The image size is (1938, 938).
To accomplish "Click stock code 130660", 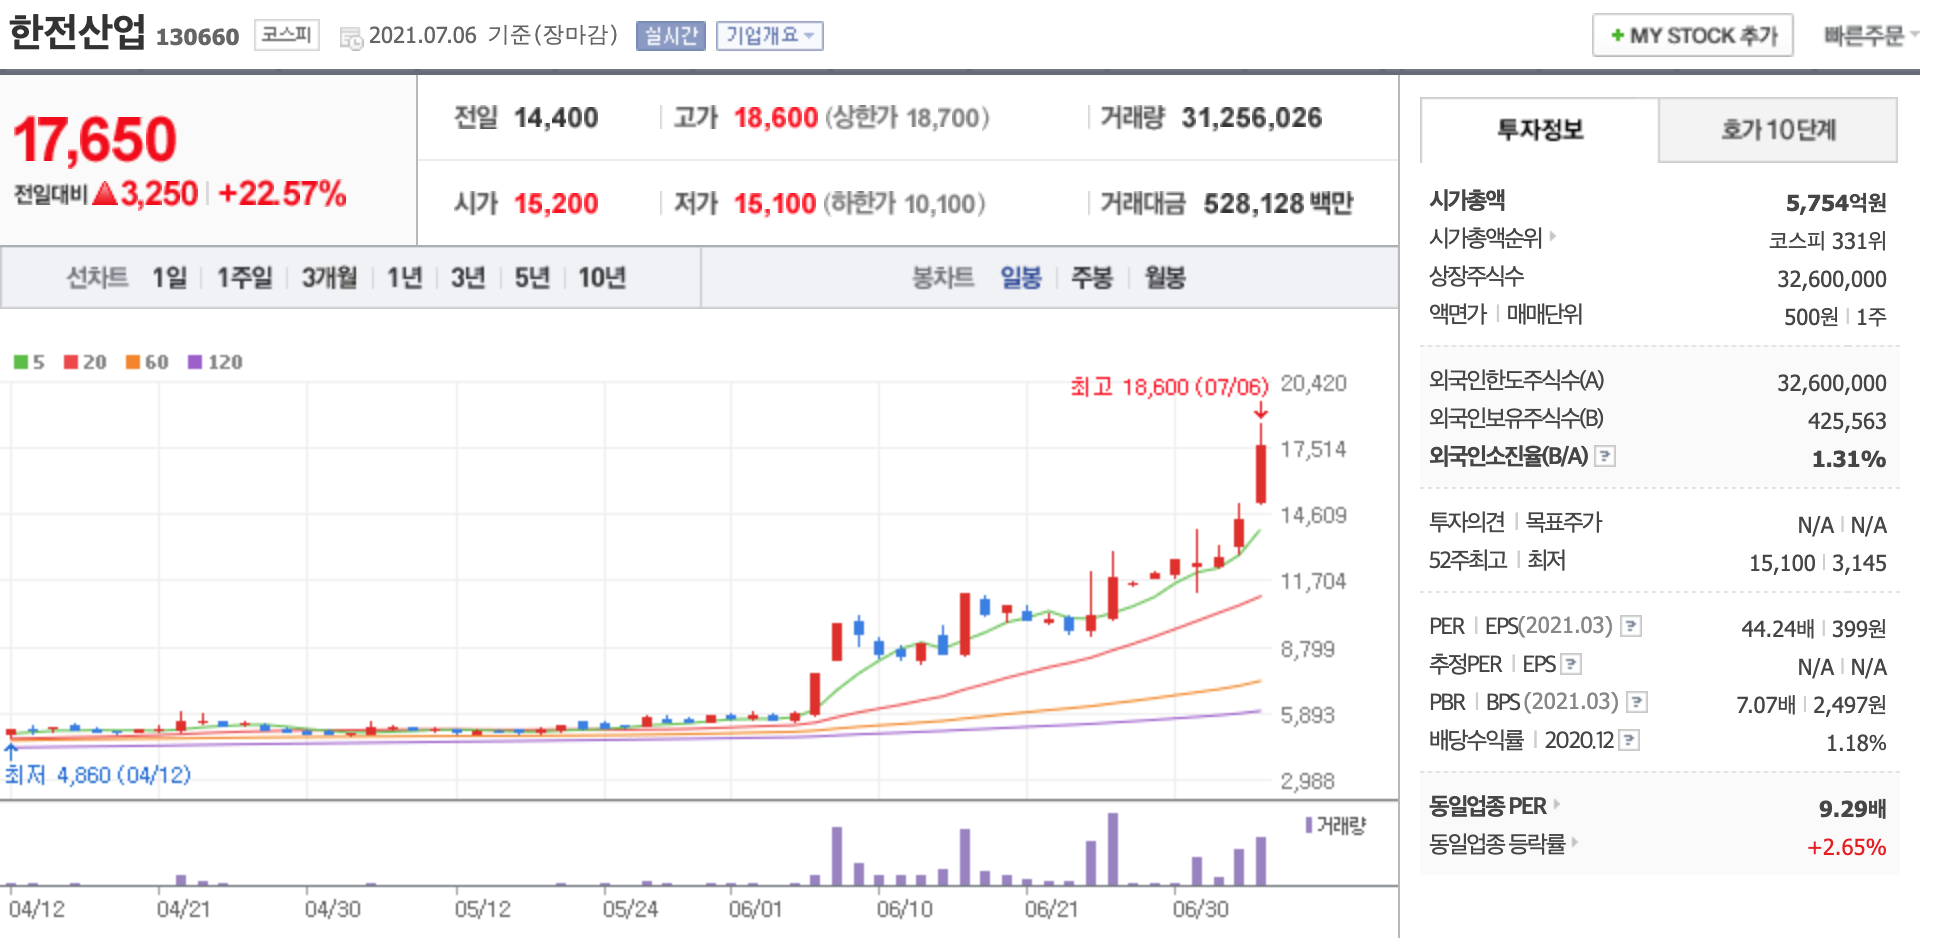I will [x=198, y=37].
